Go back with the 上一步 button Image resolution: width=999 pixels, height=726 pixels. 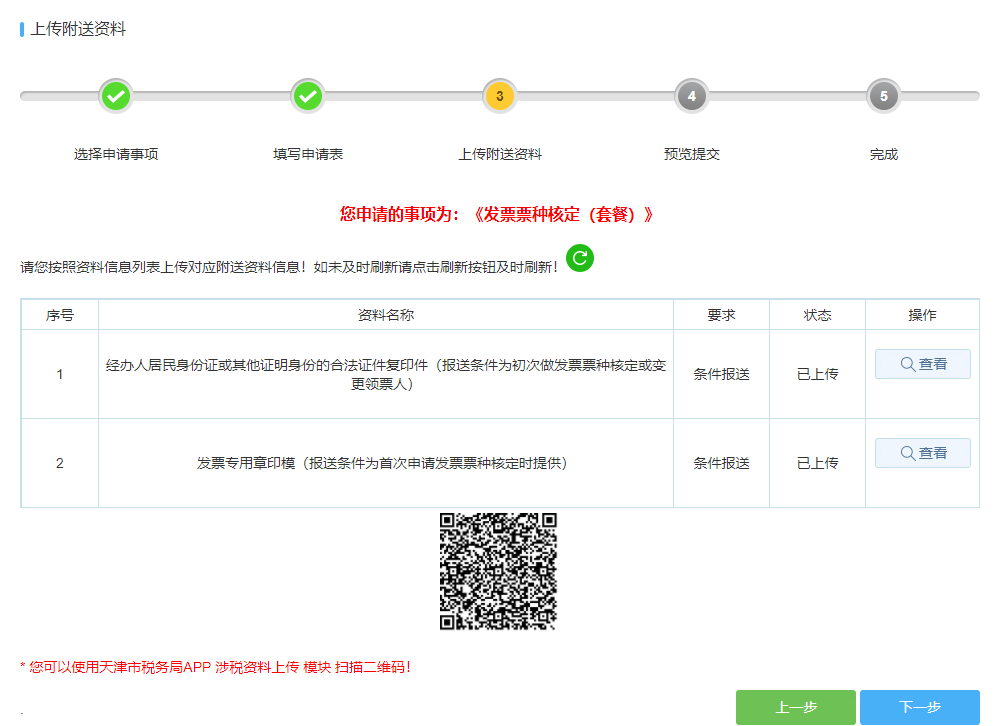[796, 707]
